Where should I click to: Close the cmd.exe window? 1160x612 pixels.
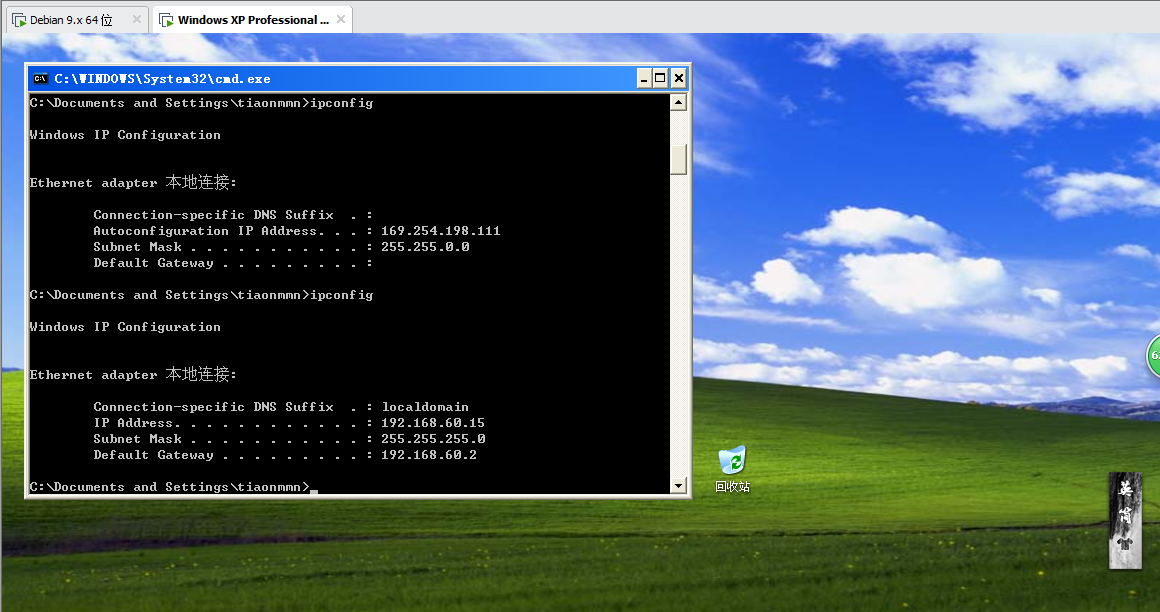678,78
